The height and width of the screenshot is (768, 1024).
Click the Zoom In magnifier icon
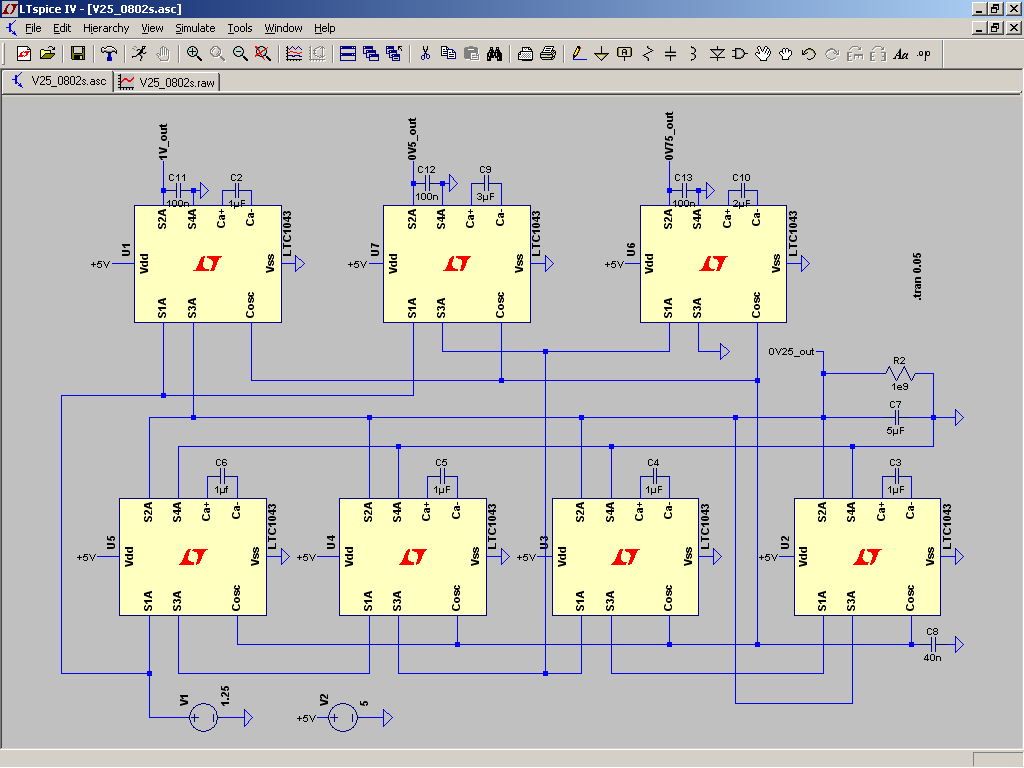(x=193, y=54)
